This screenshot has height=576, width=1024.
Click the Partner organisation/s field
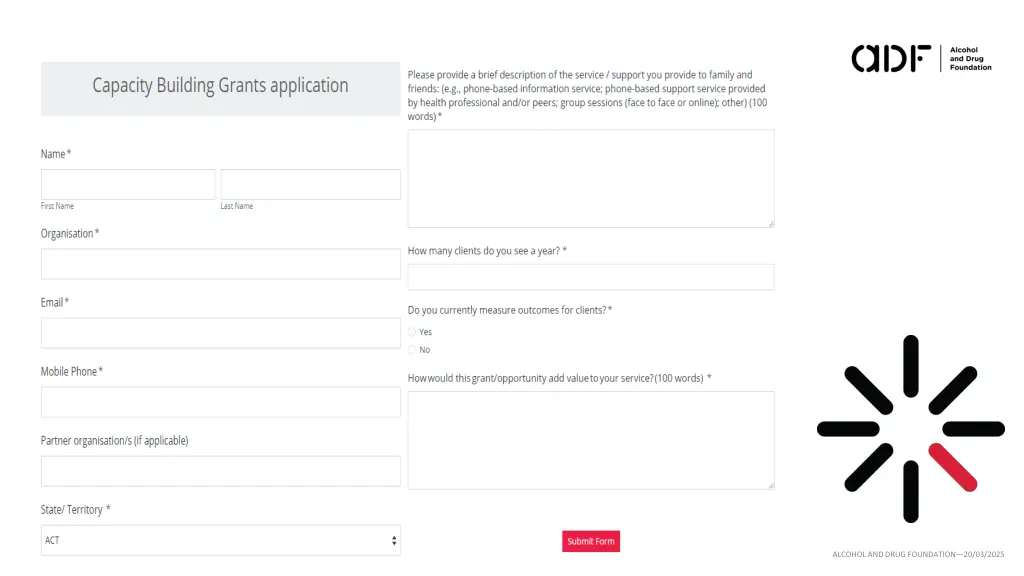(220, 471)
